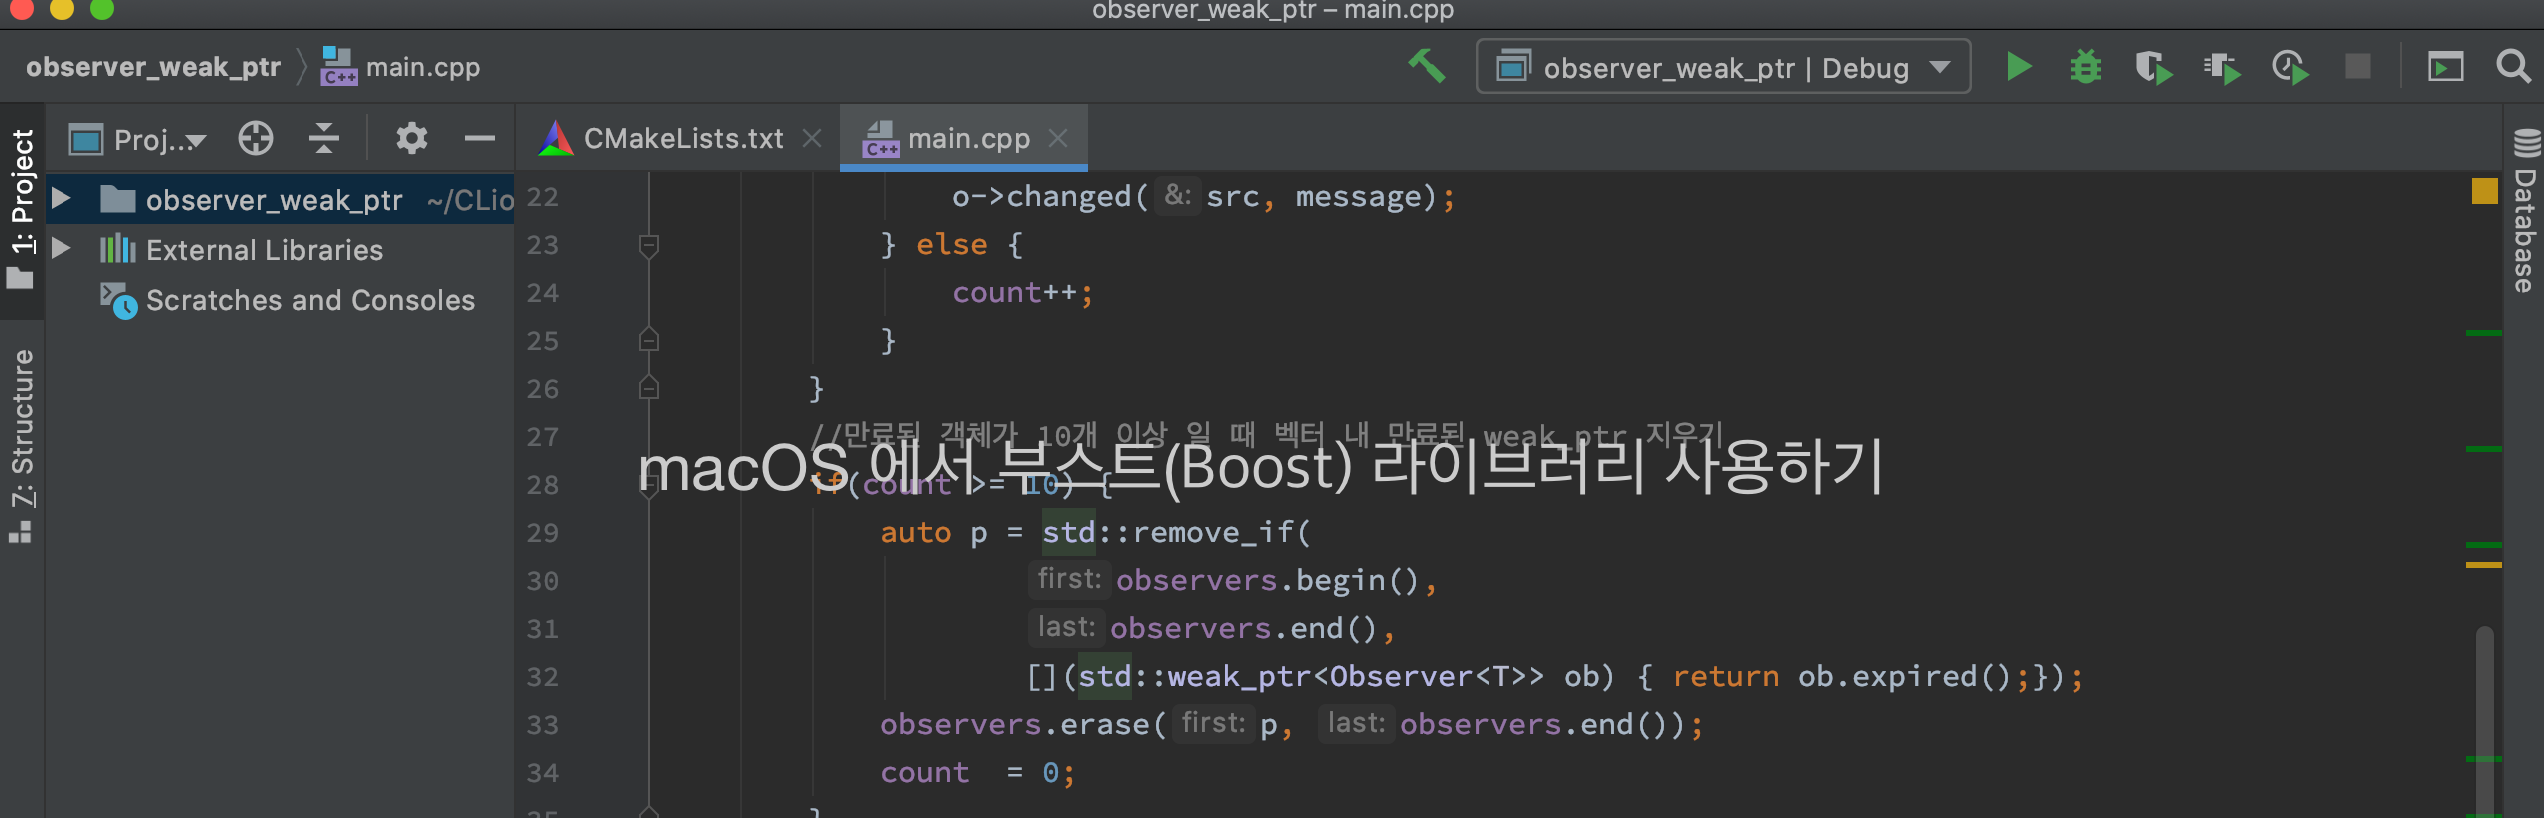Open project panel settings gear
This screenshot has height=818, width=2544.
click(411, 138)
